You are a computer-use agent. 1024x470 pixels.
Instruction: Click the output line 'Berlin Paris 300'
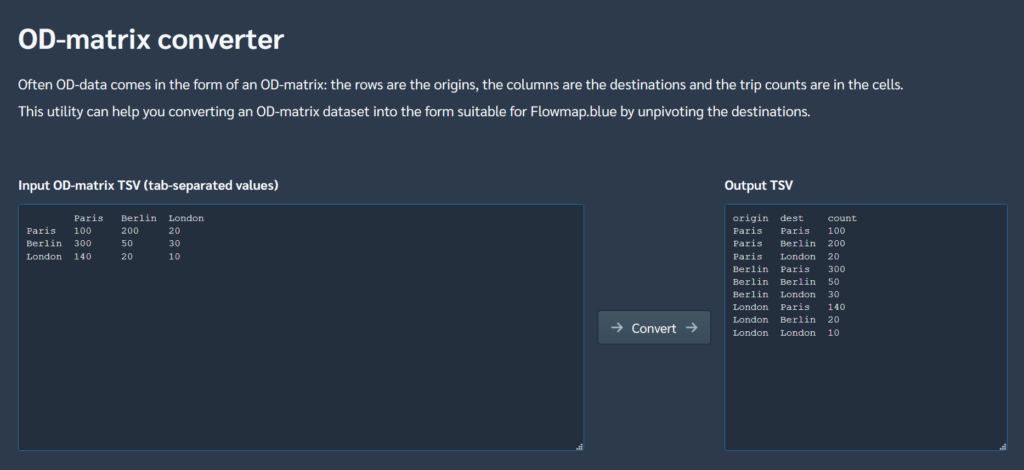788,269
